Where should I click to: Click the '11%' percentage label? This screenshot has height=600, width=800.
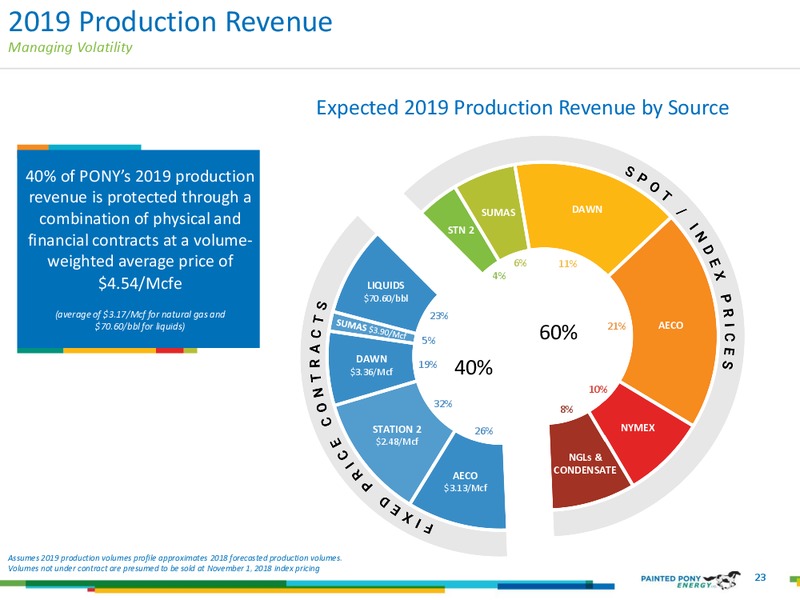point(567,263)
